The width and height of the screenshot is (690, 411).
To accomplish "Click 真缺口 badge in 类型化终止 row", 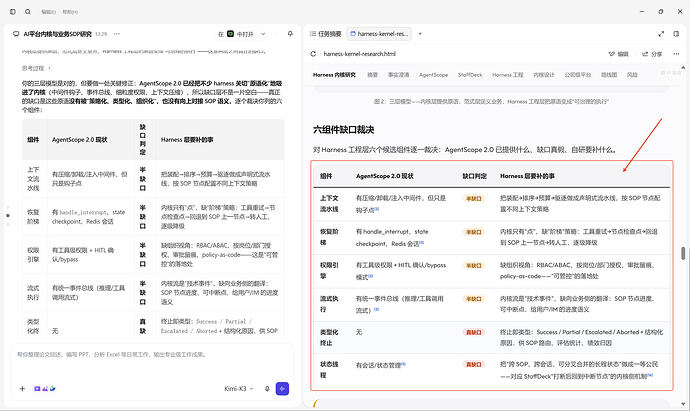I will pyautogui.click(x=473, y=332).
